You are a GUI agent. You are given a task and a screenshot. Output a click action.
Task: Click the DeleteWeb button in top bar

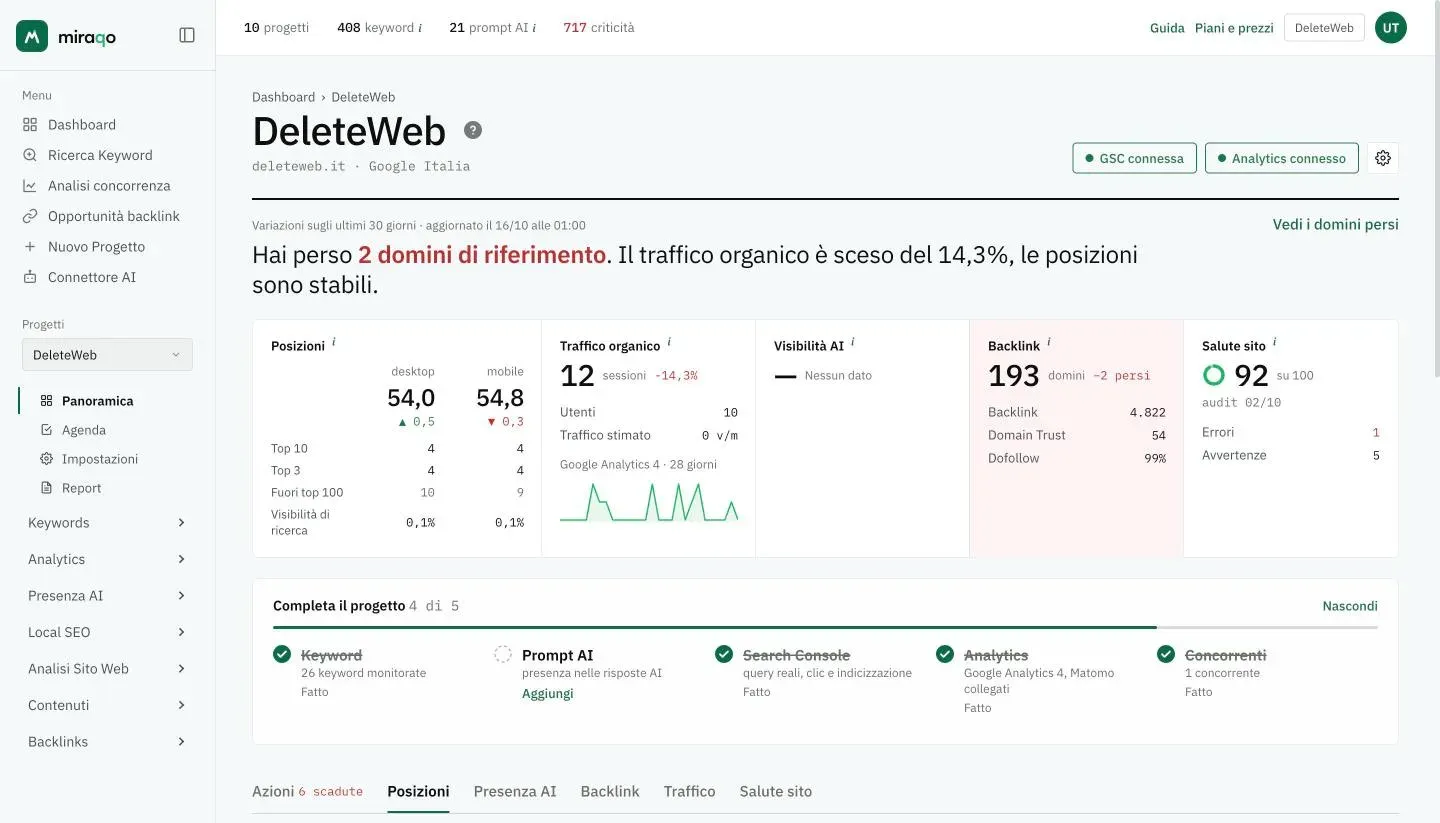click(1324, 28)
